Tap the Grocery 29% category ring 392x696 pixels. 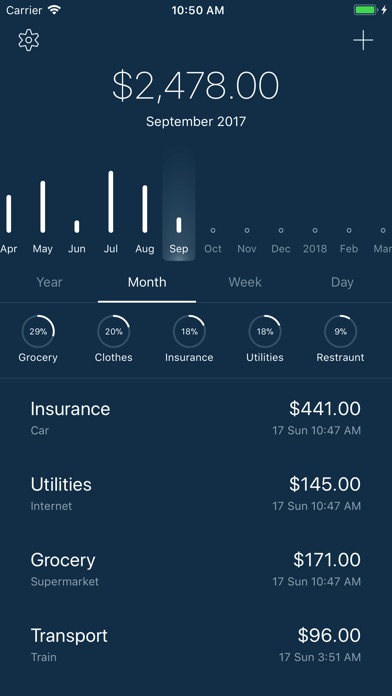[38, 331]
